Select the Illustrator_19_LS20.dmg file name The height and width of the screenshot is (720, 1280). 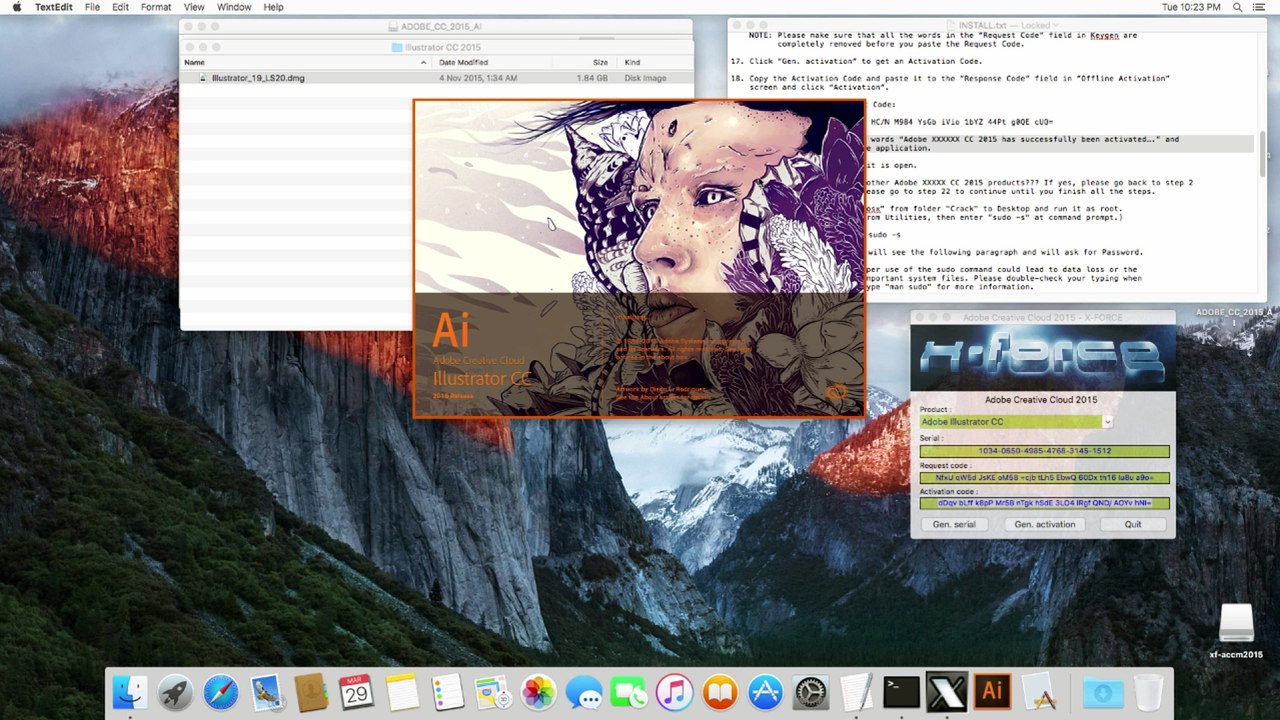coord(258,78)
